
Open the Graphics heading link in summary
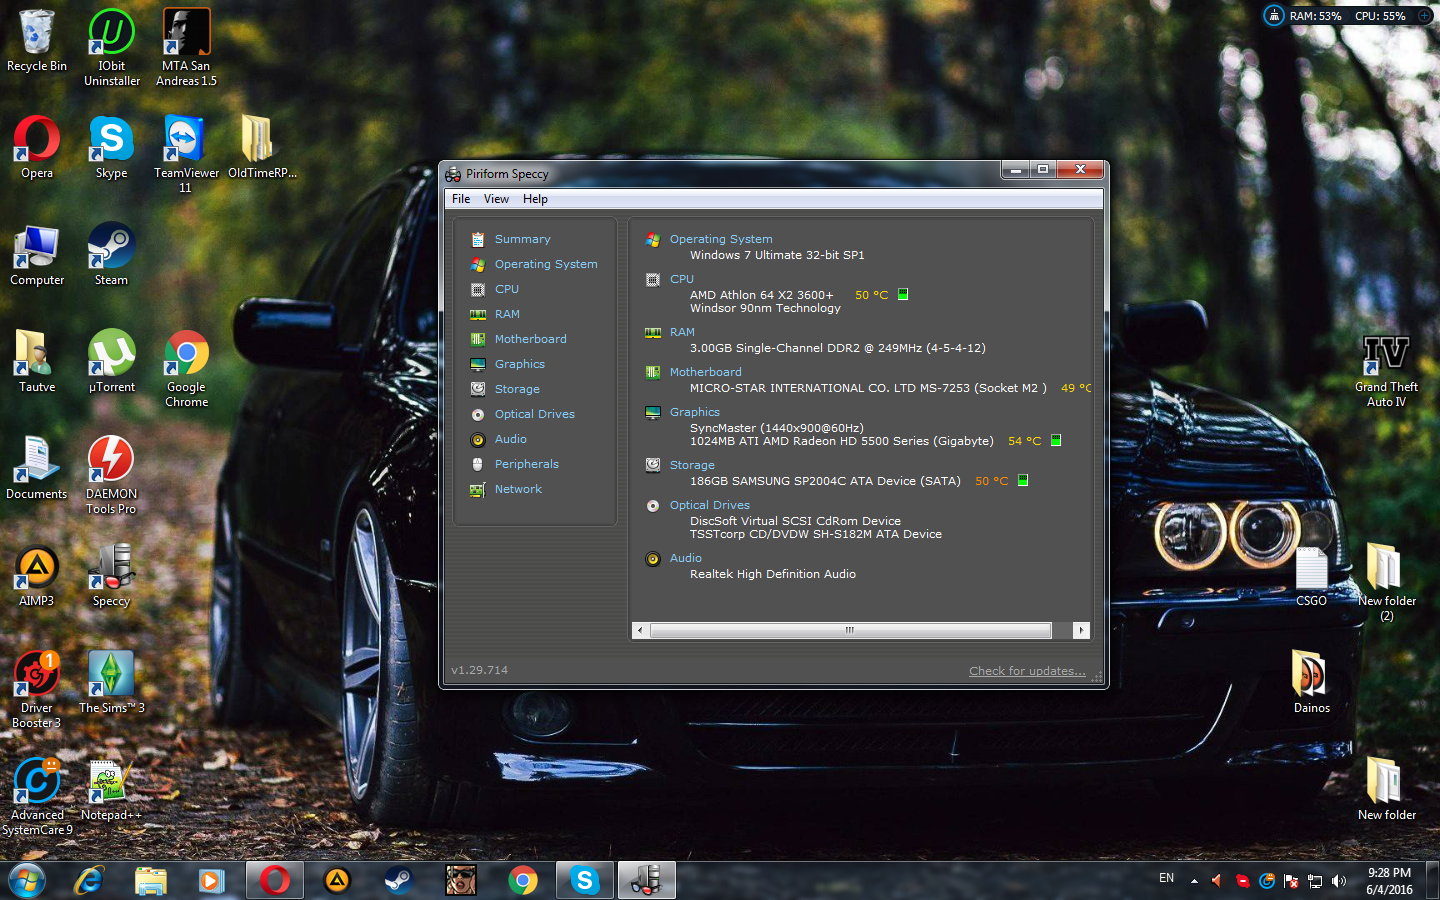point(695,412)
